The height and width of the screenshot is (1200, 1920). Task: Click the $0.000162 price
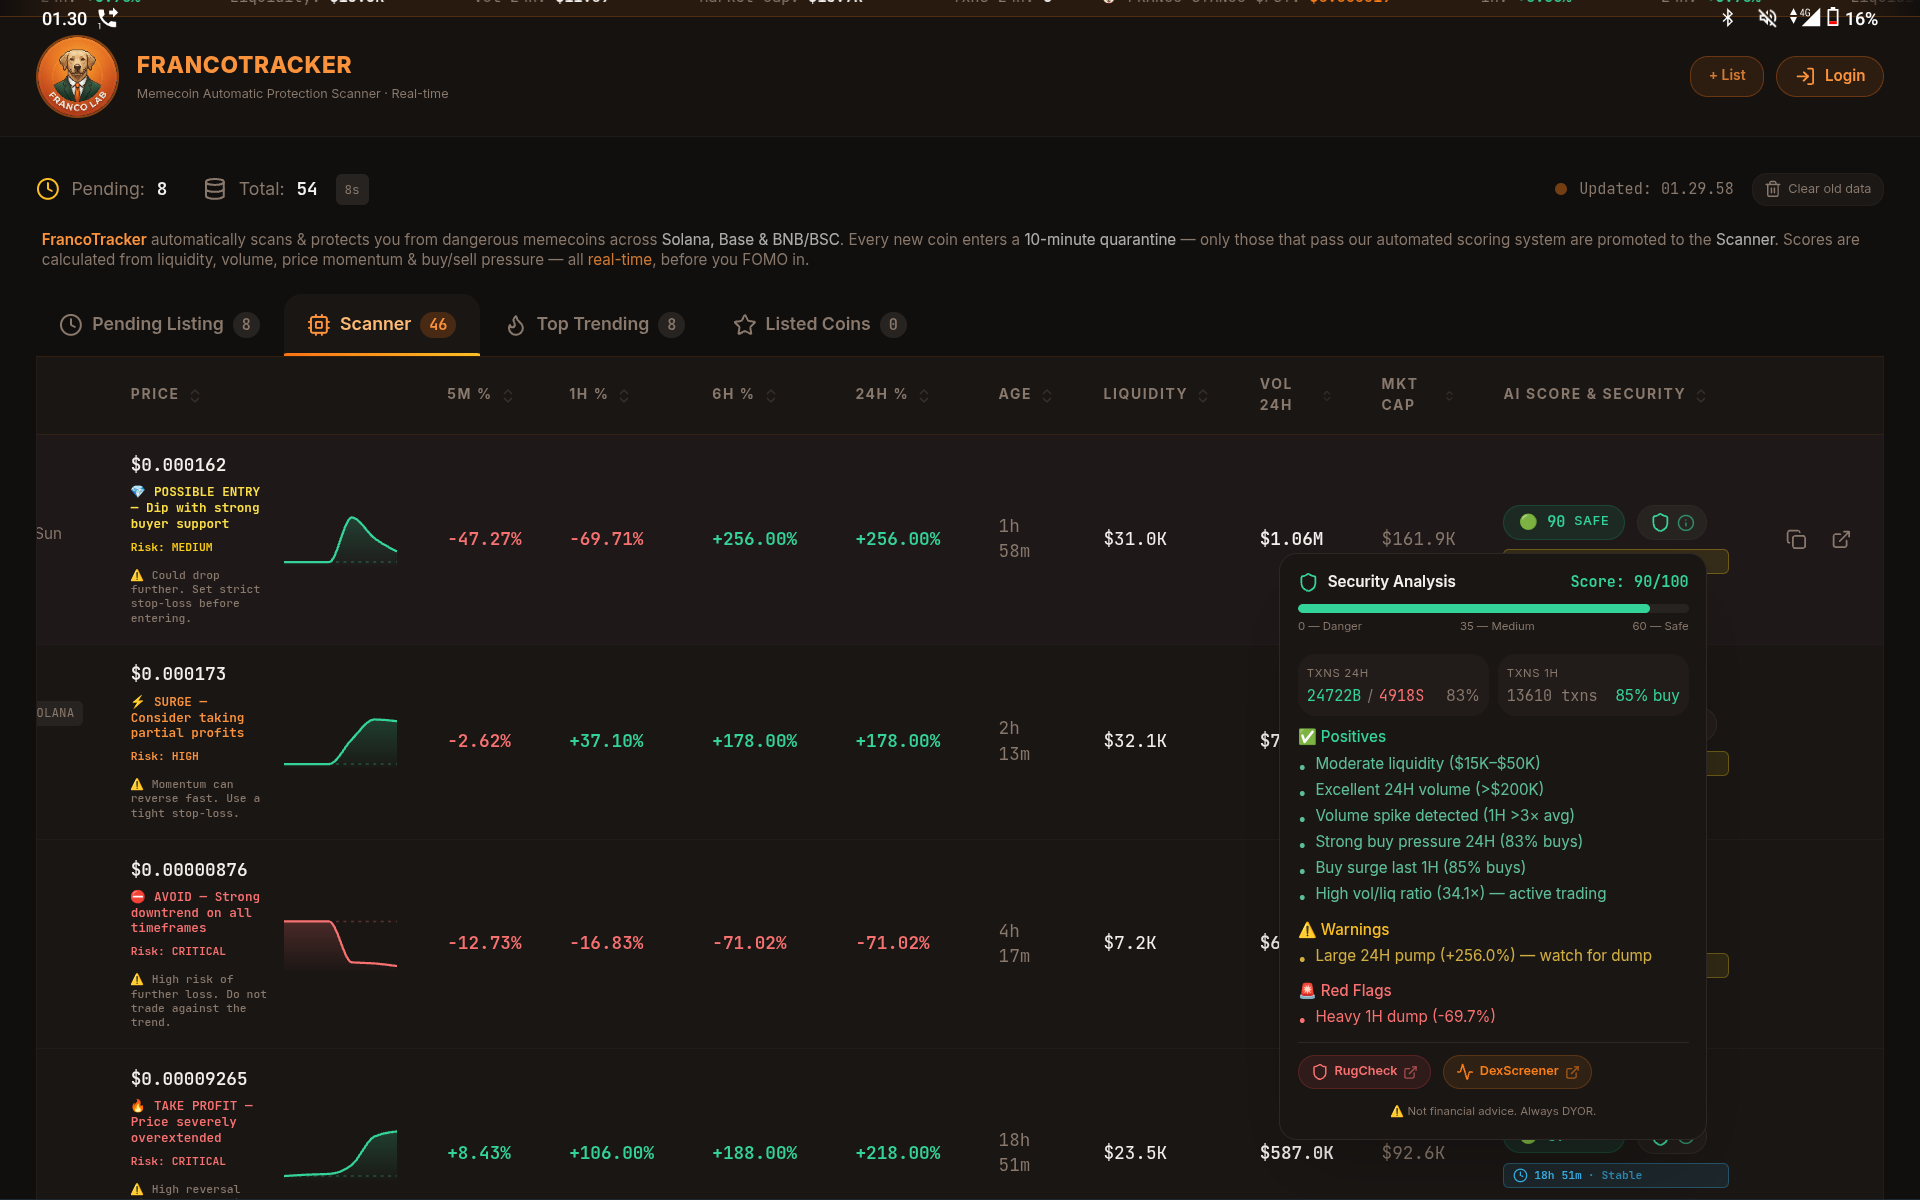(x=178, y=465)
